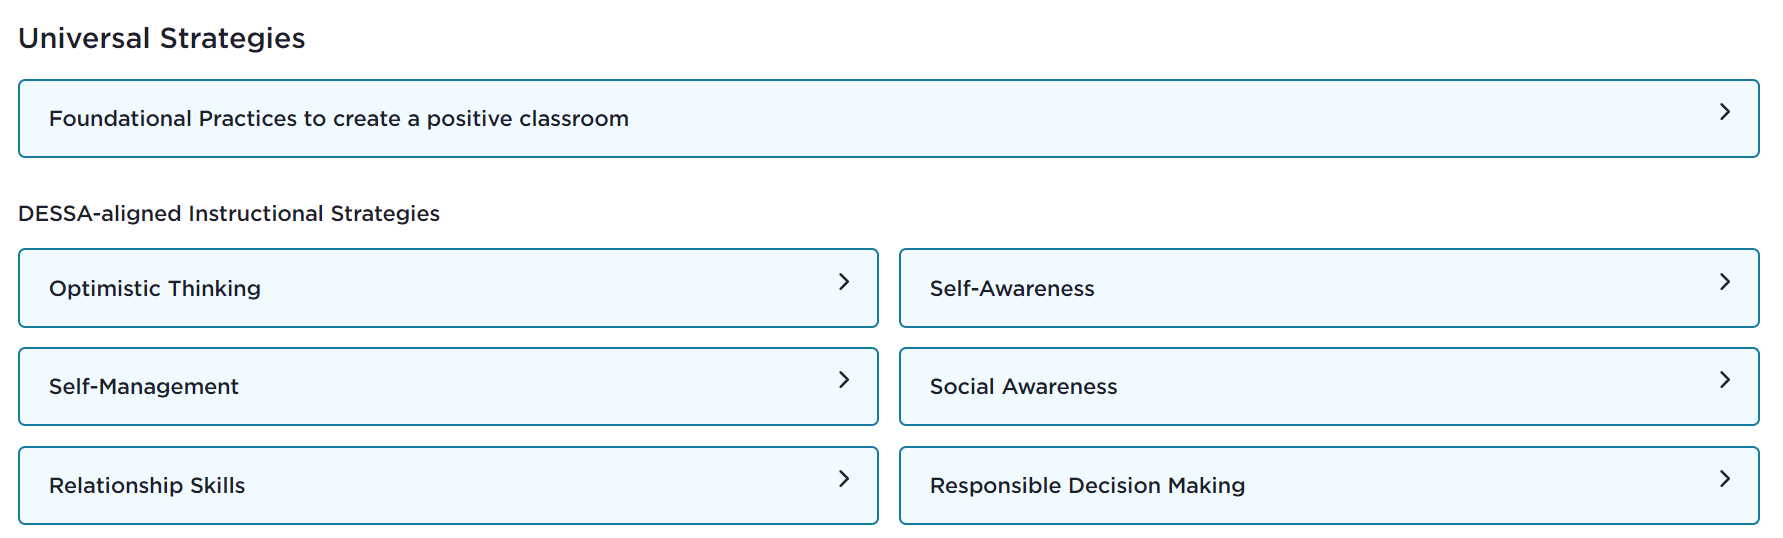Open the Responsible Decision Making strategies card
This screenshot has width=1783, height=538.
point(1328,486)
